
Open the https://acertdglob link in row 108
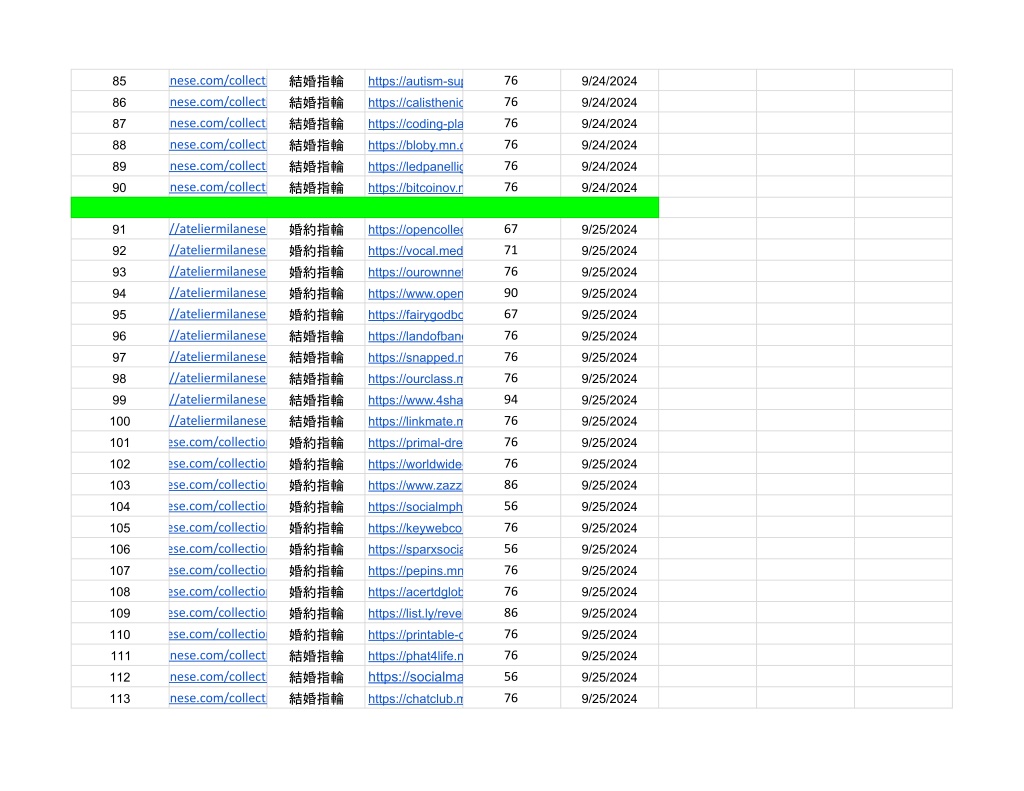click(x=415, y=592)
